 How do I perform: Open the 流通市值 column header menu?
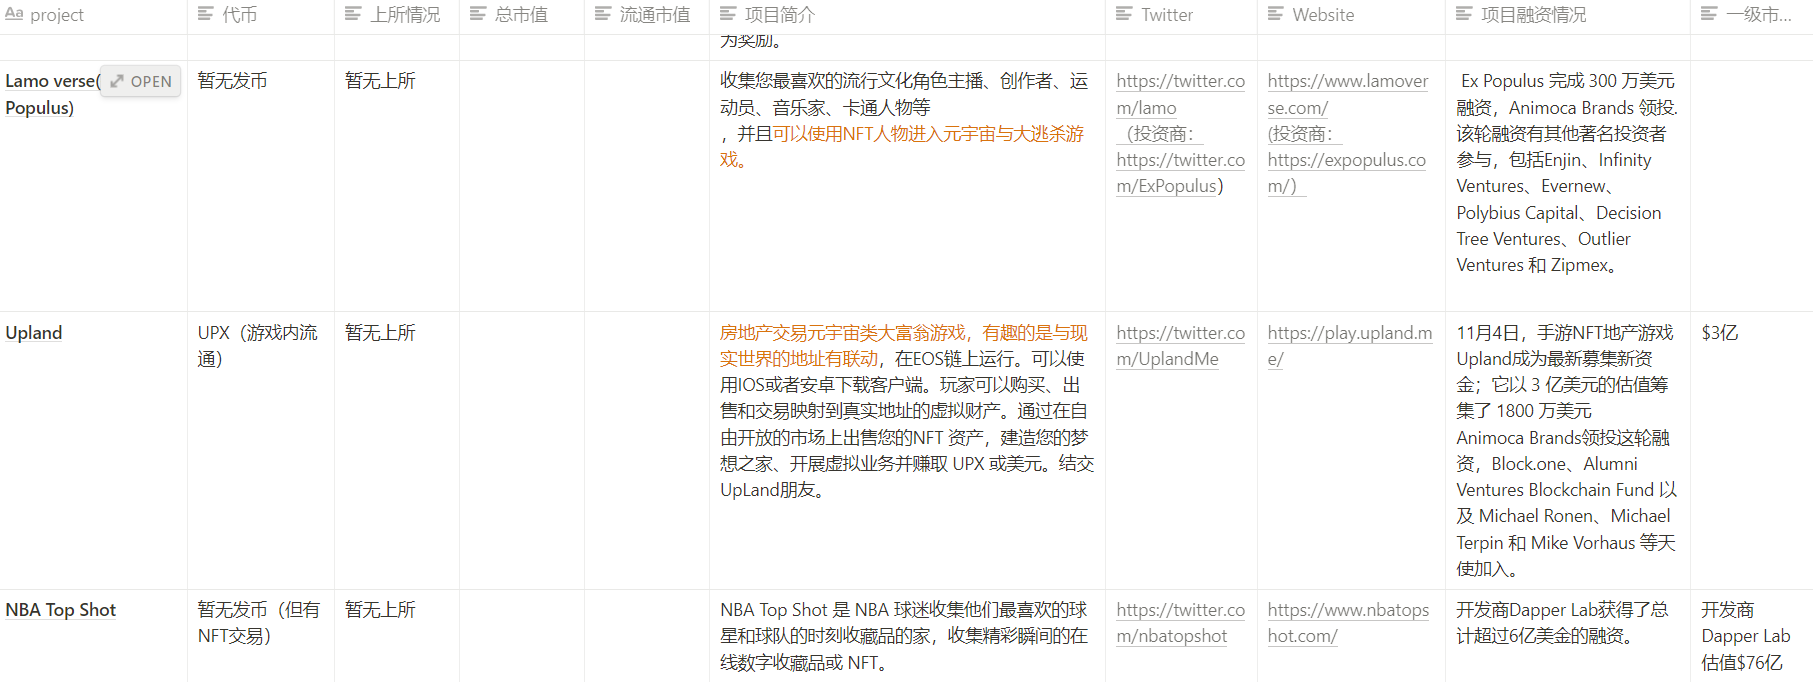click(x=647, y=15)
